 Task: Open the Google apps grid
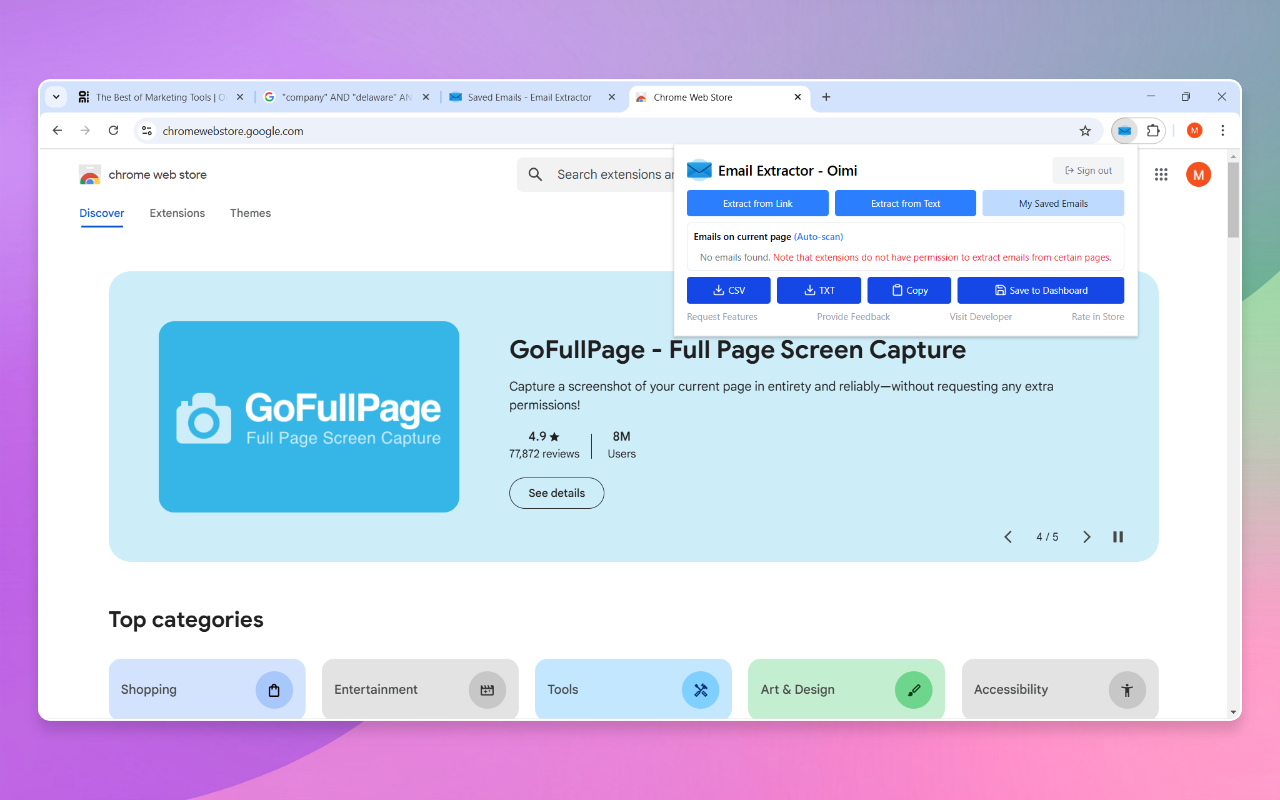point(1161,175)
